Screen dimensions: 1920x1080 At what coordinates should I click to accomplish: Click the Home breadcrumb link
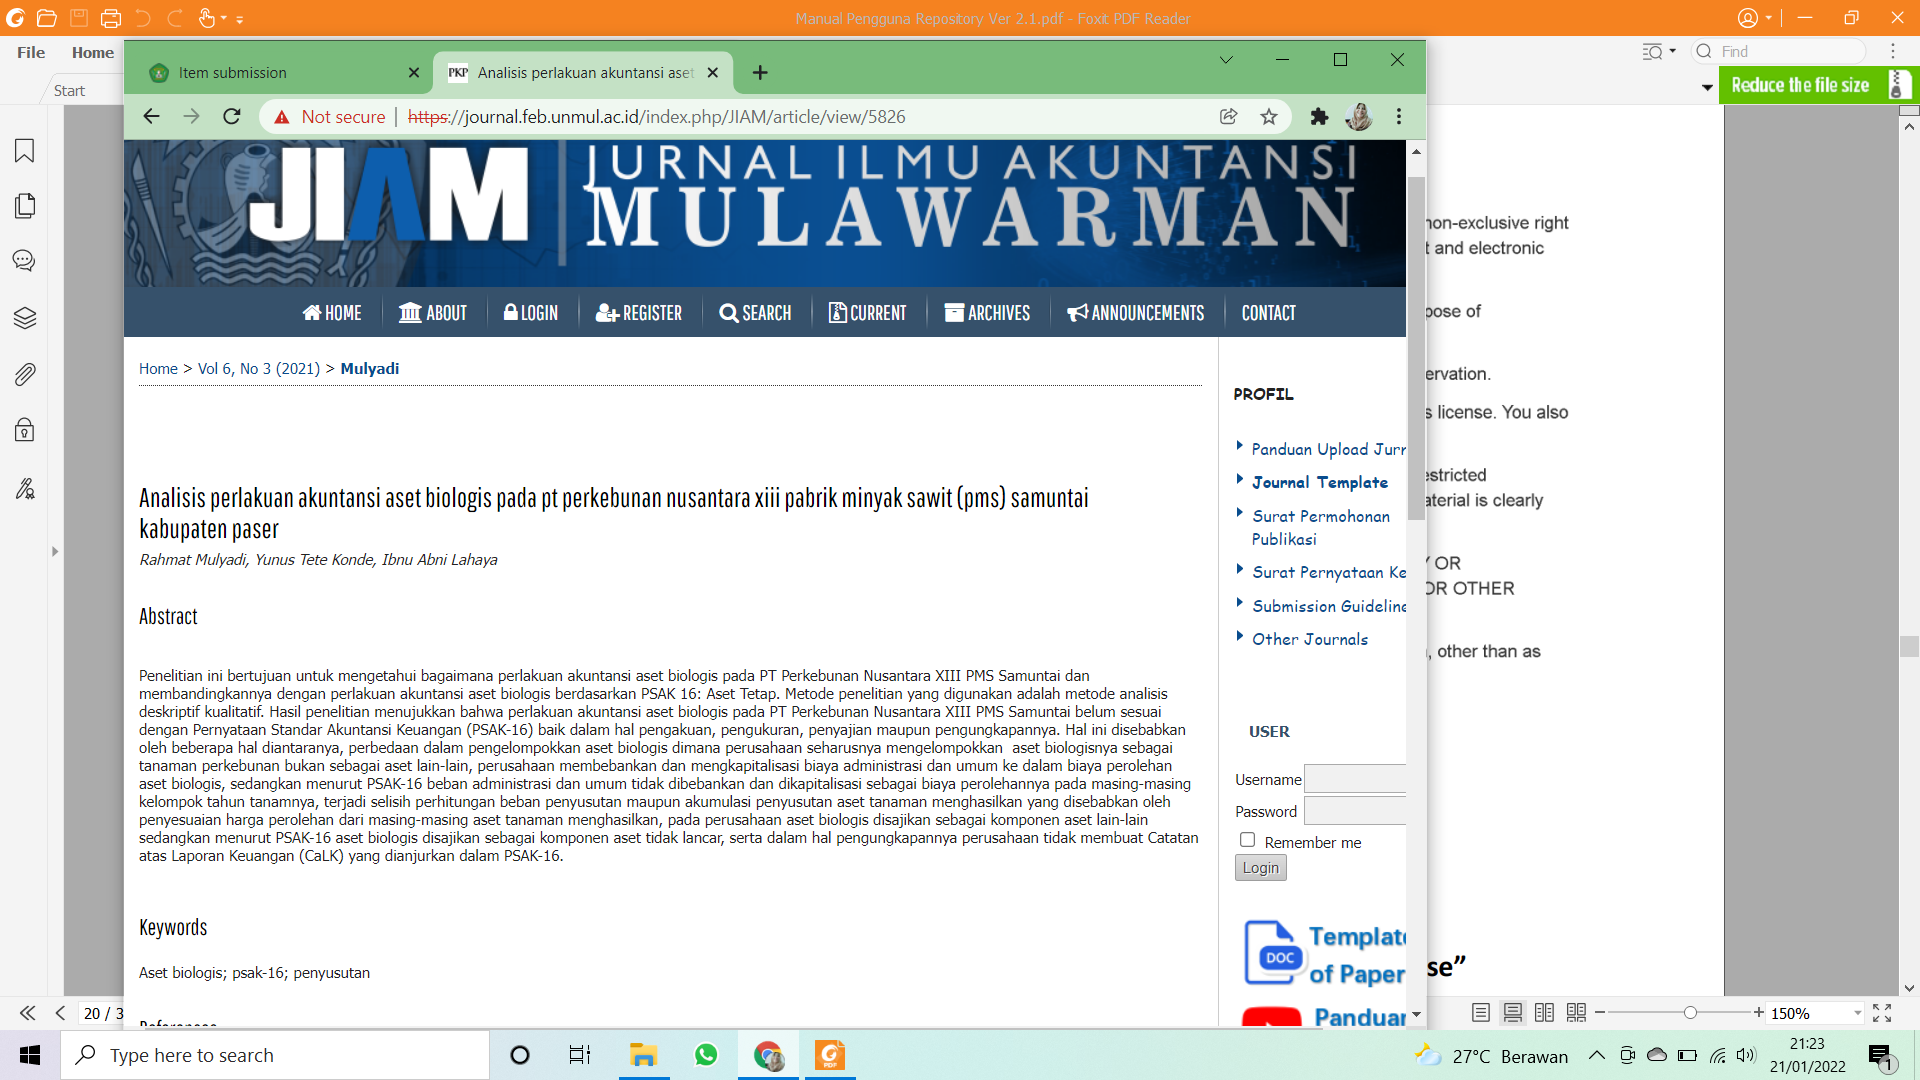coord(158,368)
